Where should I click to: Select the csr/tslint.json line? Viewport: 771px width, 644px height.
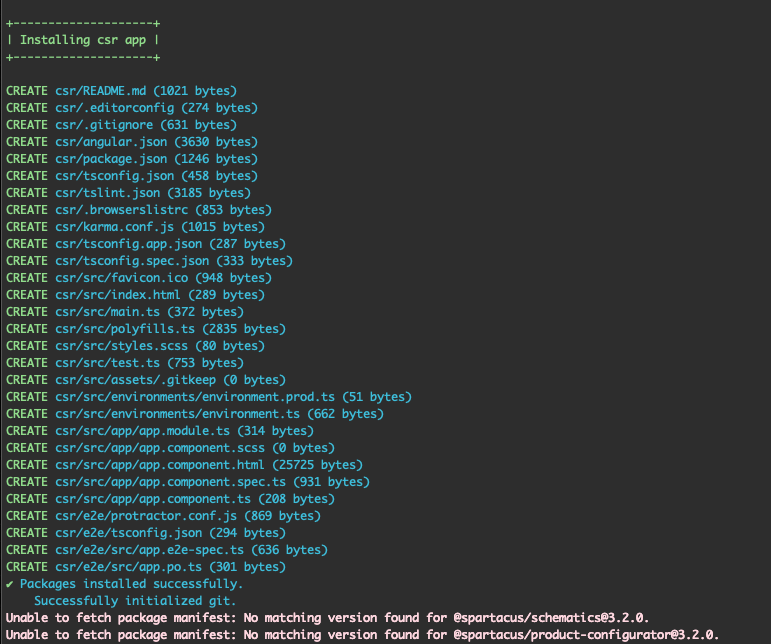(128, 193)
